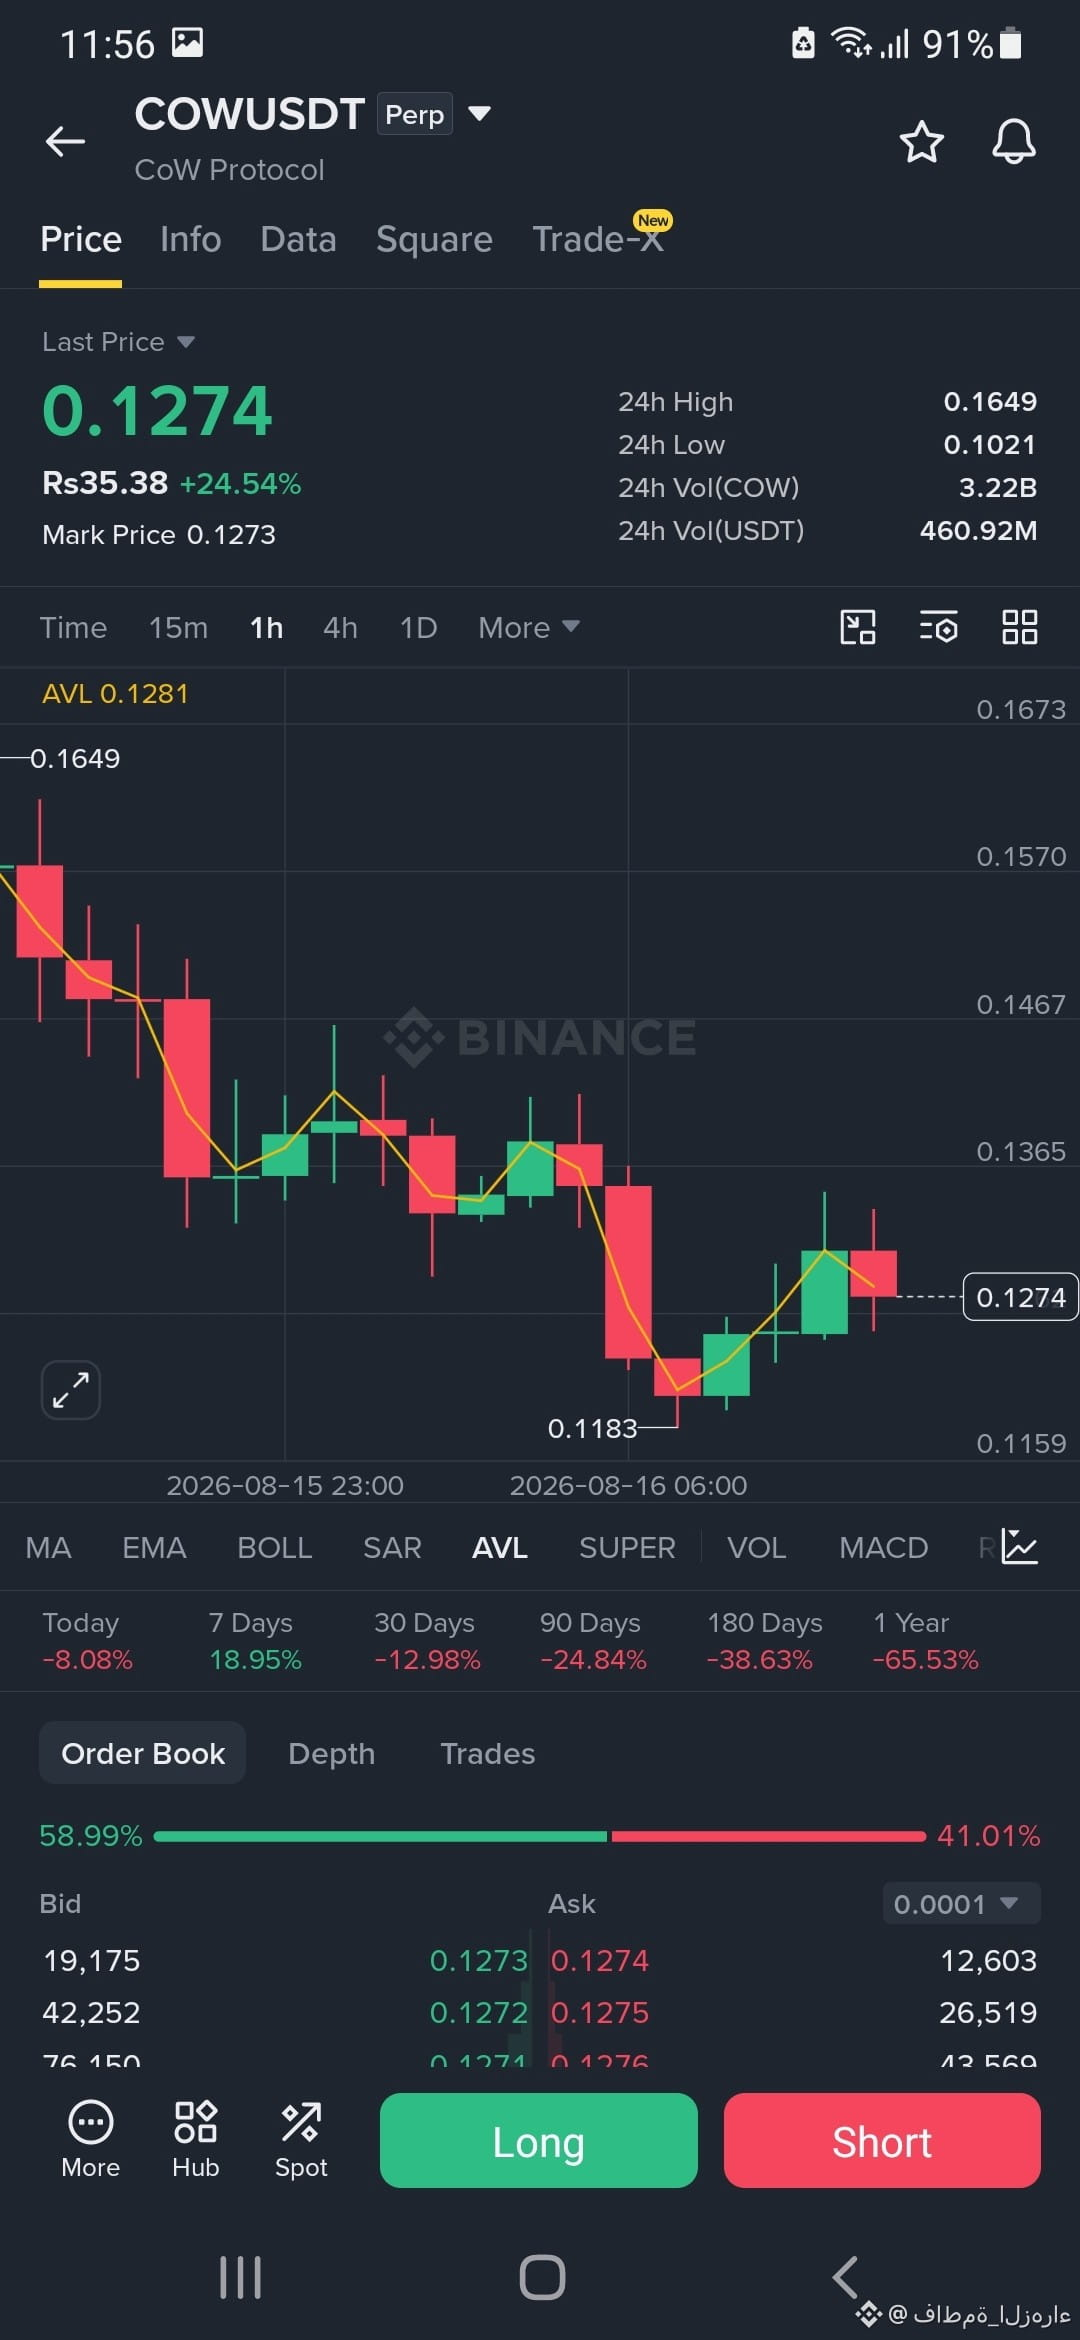This screenshot has width=1080, height=2340.
Task: Tap the back arrow icon
Action: coord(65,141)
